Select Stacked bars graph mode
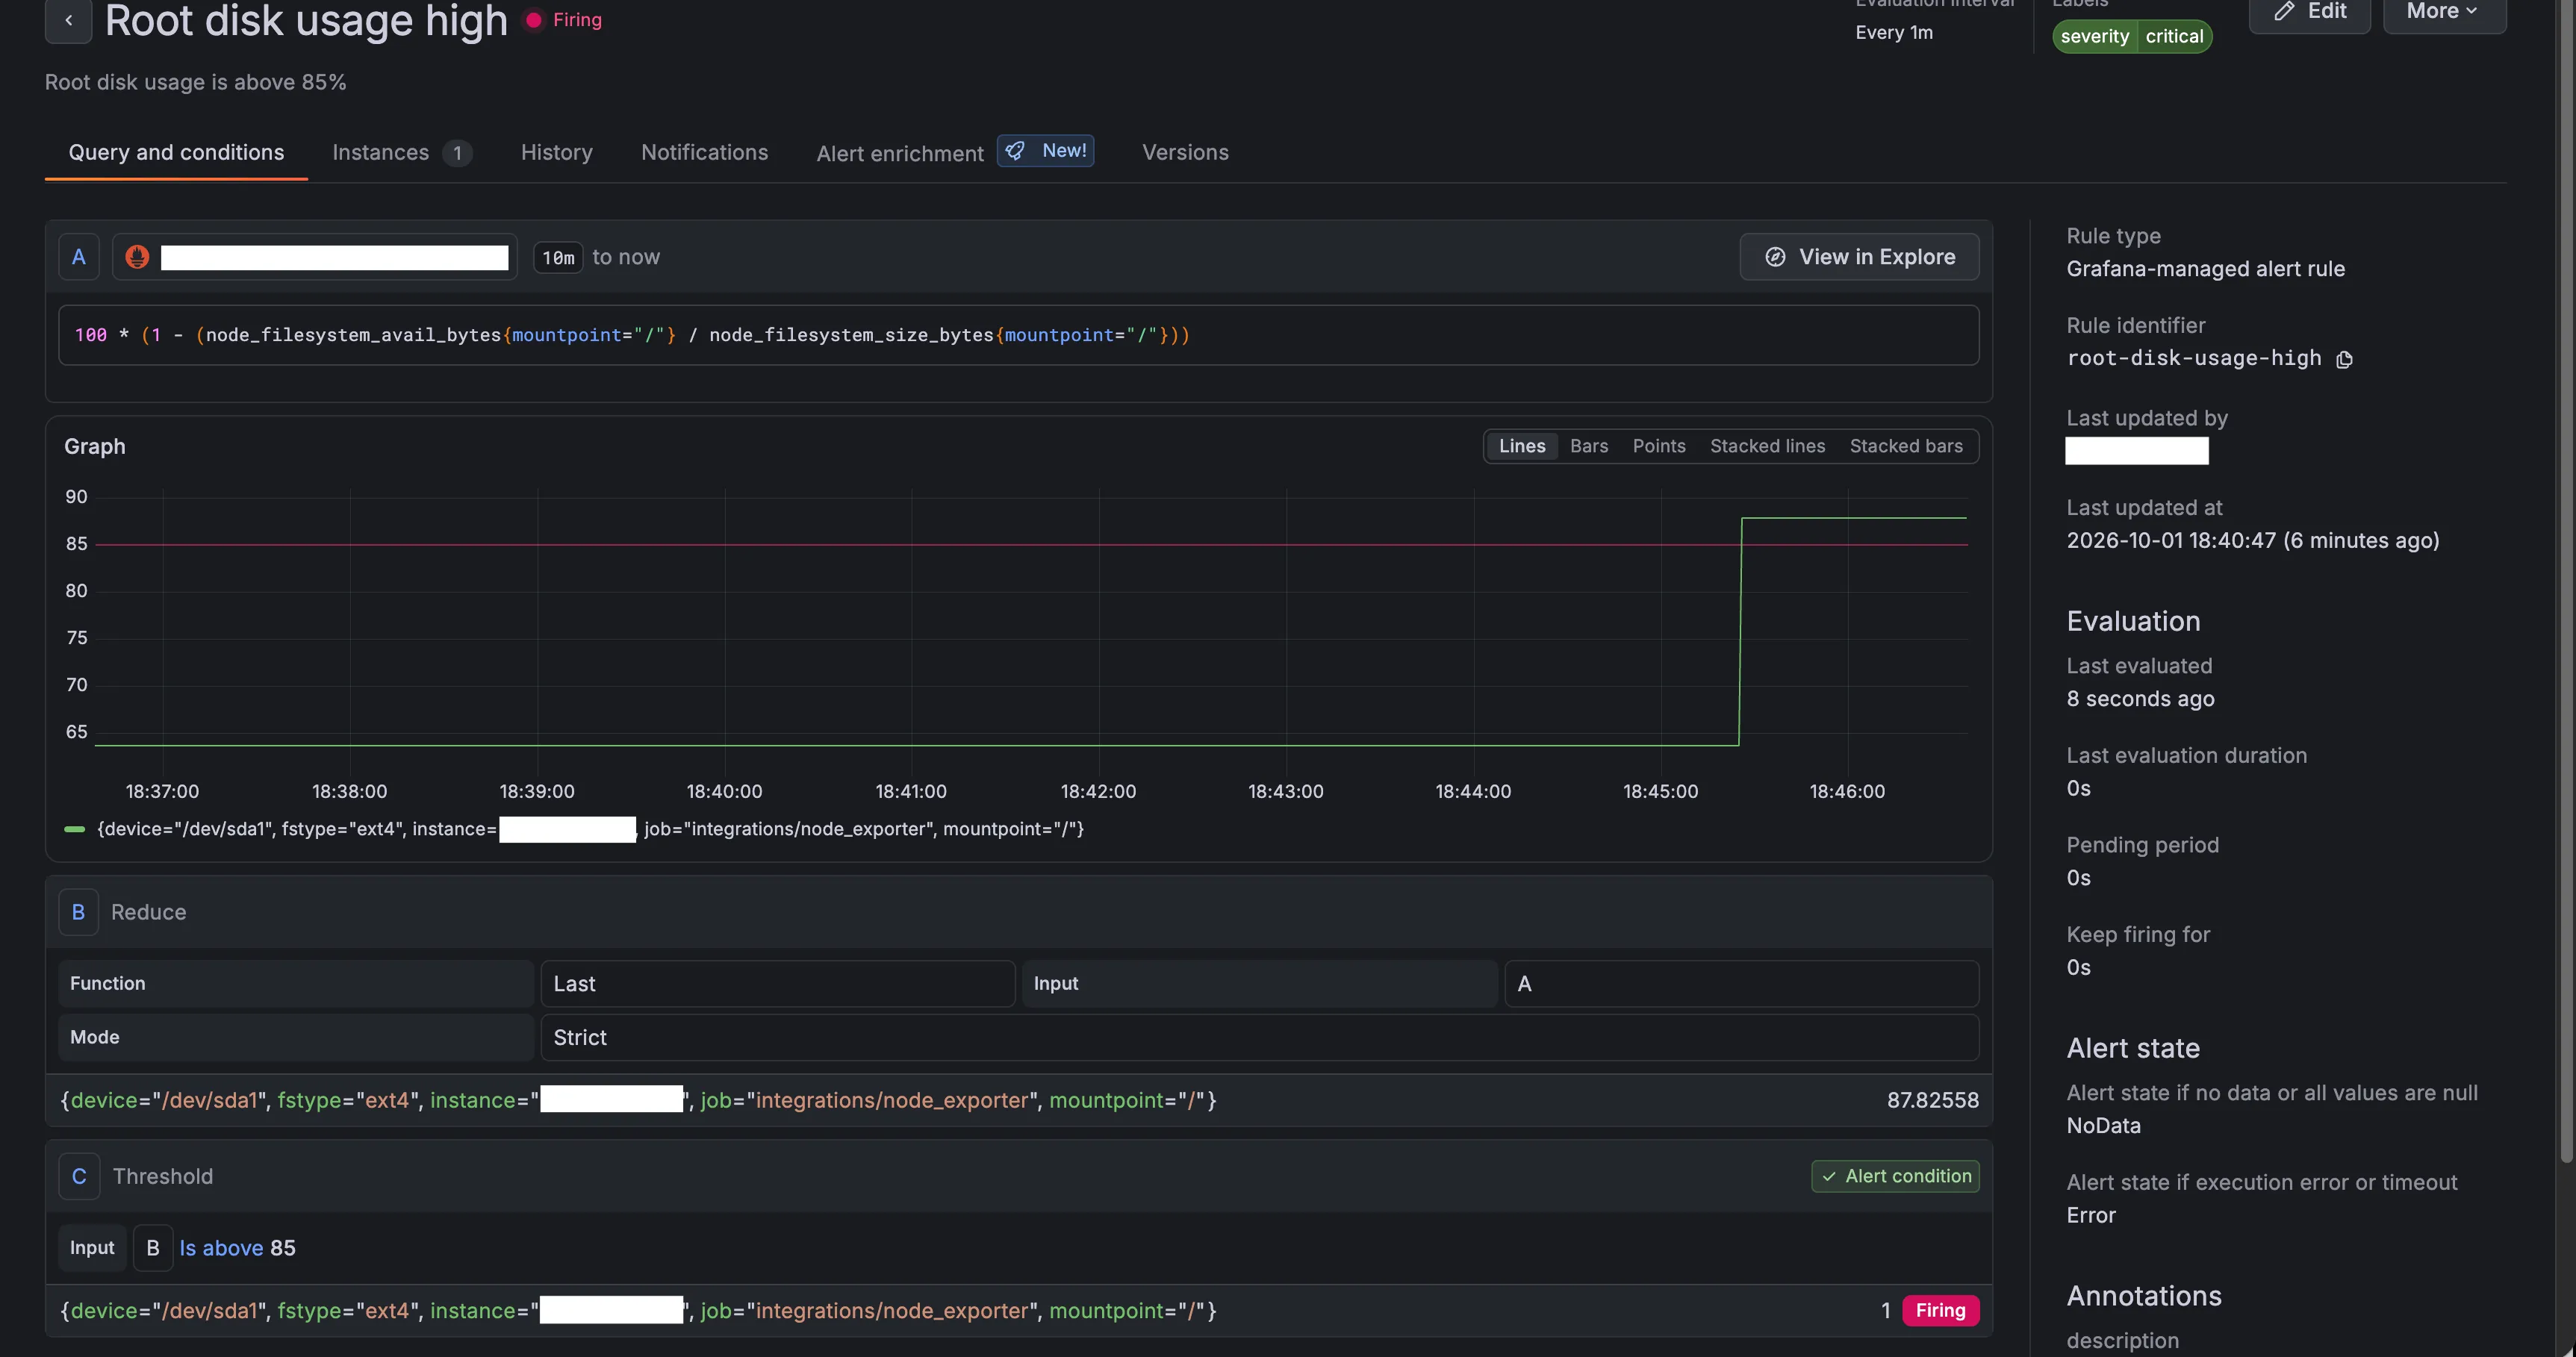Image resolution: width=2576 pixels, height=1357 pixels. 1906,446
